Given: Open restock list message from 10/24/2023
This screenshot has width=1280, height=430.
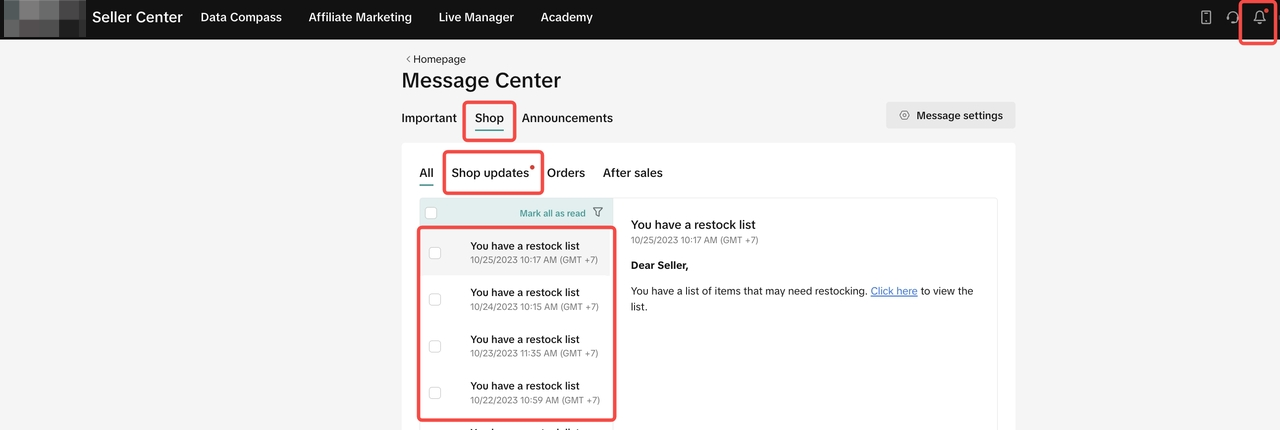Looking at the screenshot, I should coord(515,299).
